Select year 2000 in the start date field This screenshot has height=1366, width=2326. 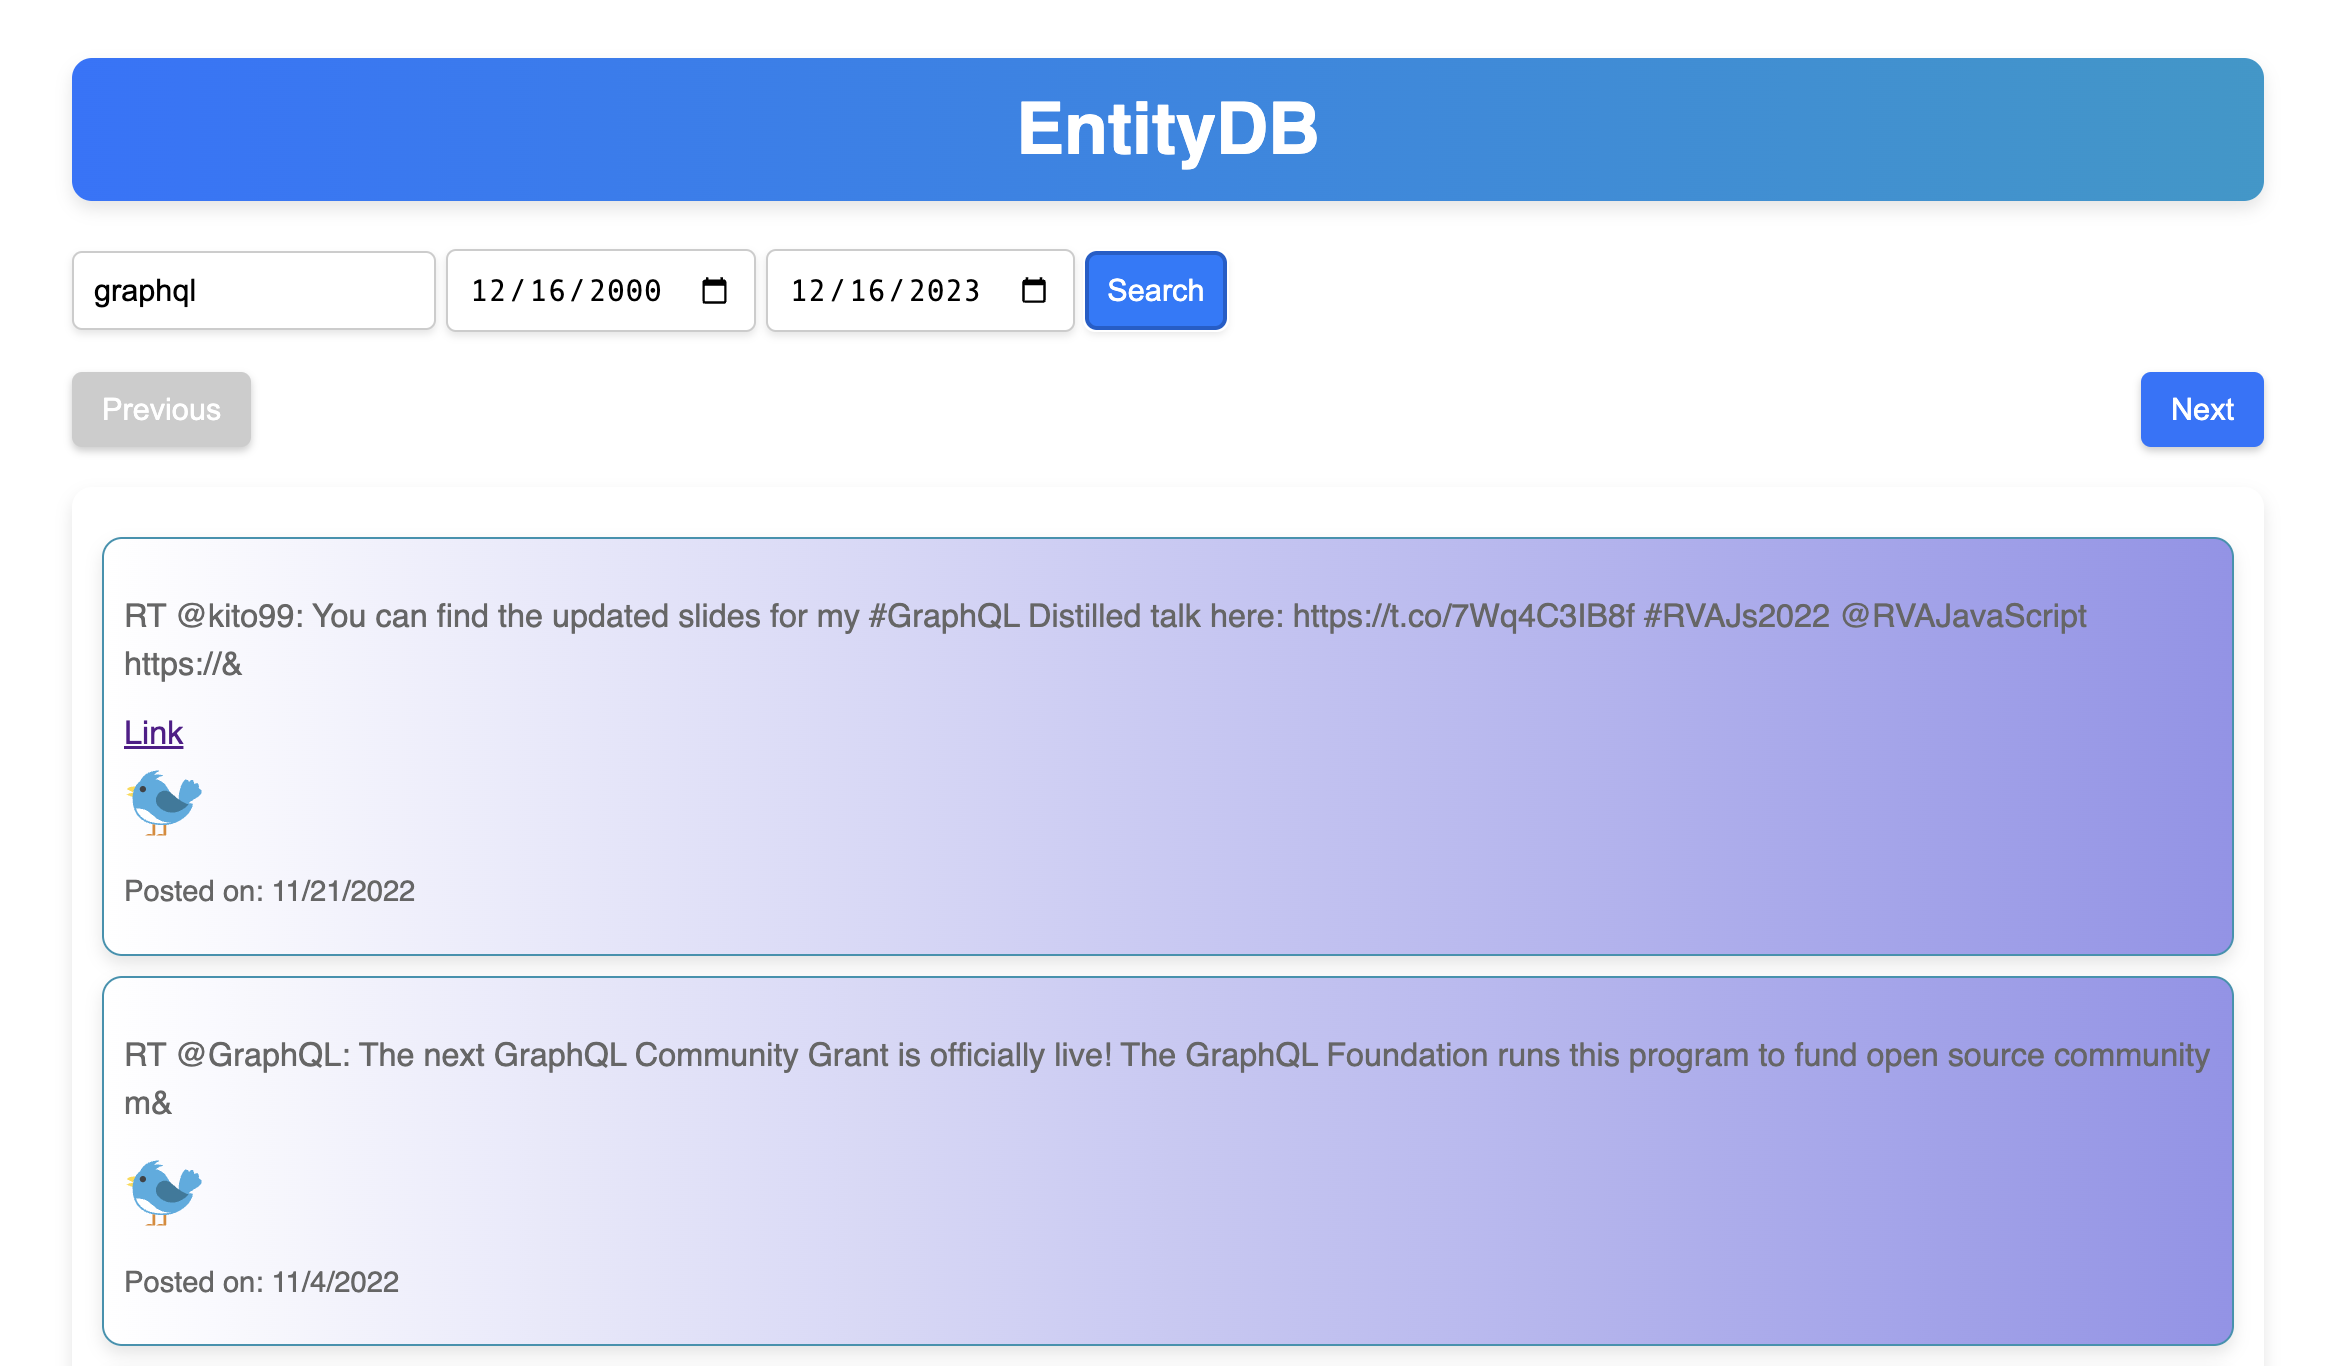point(625,291)
